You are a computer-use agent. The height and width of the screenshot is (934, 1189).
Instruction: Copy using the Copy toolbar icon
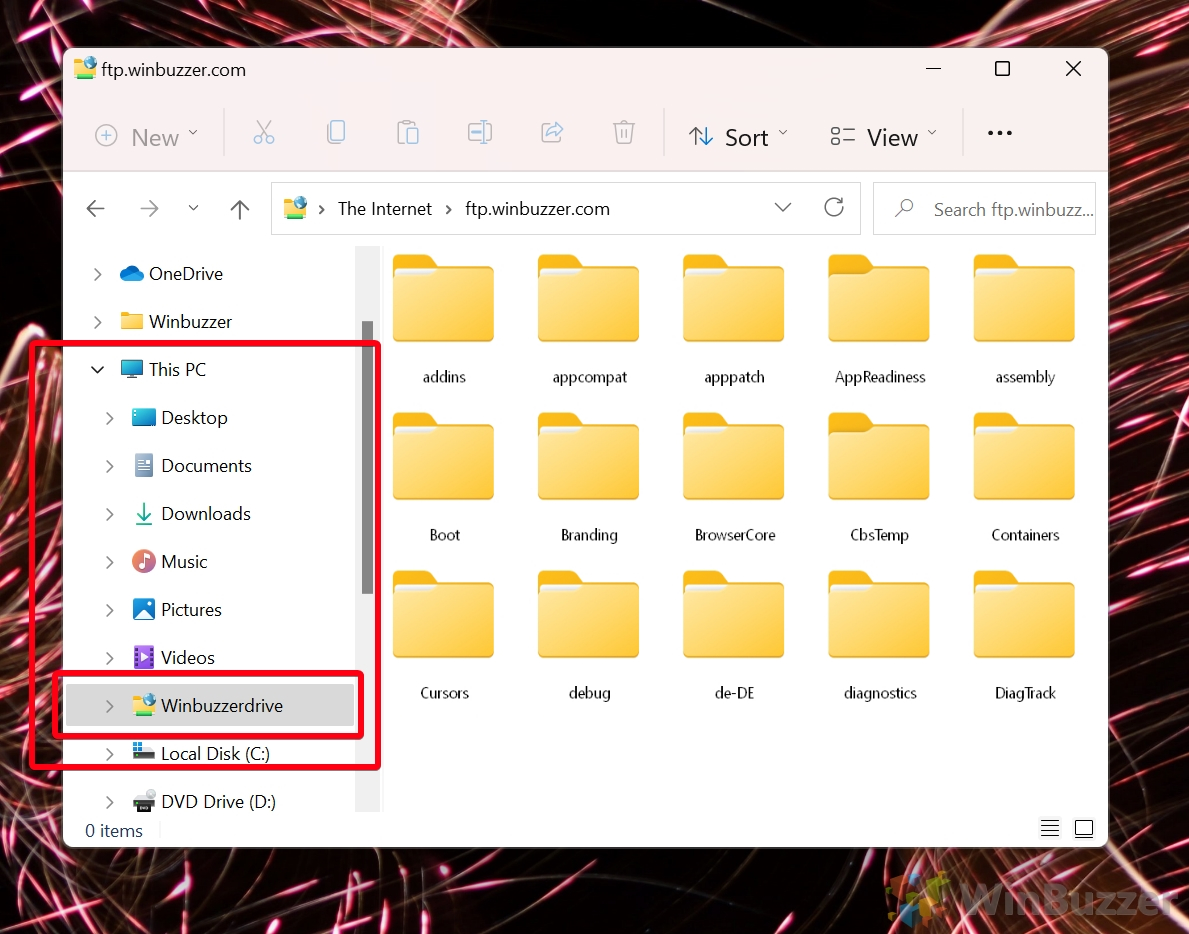click(x=336, y=132)
